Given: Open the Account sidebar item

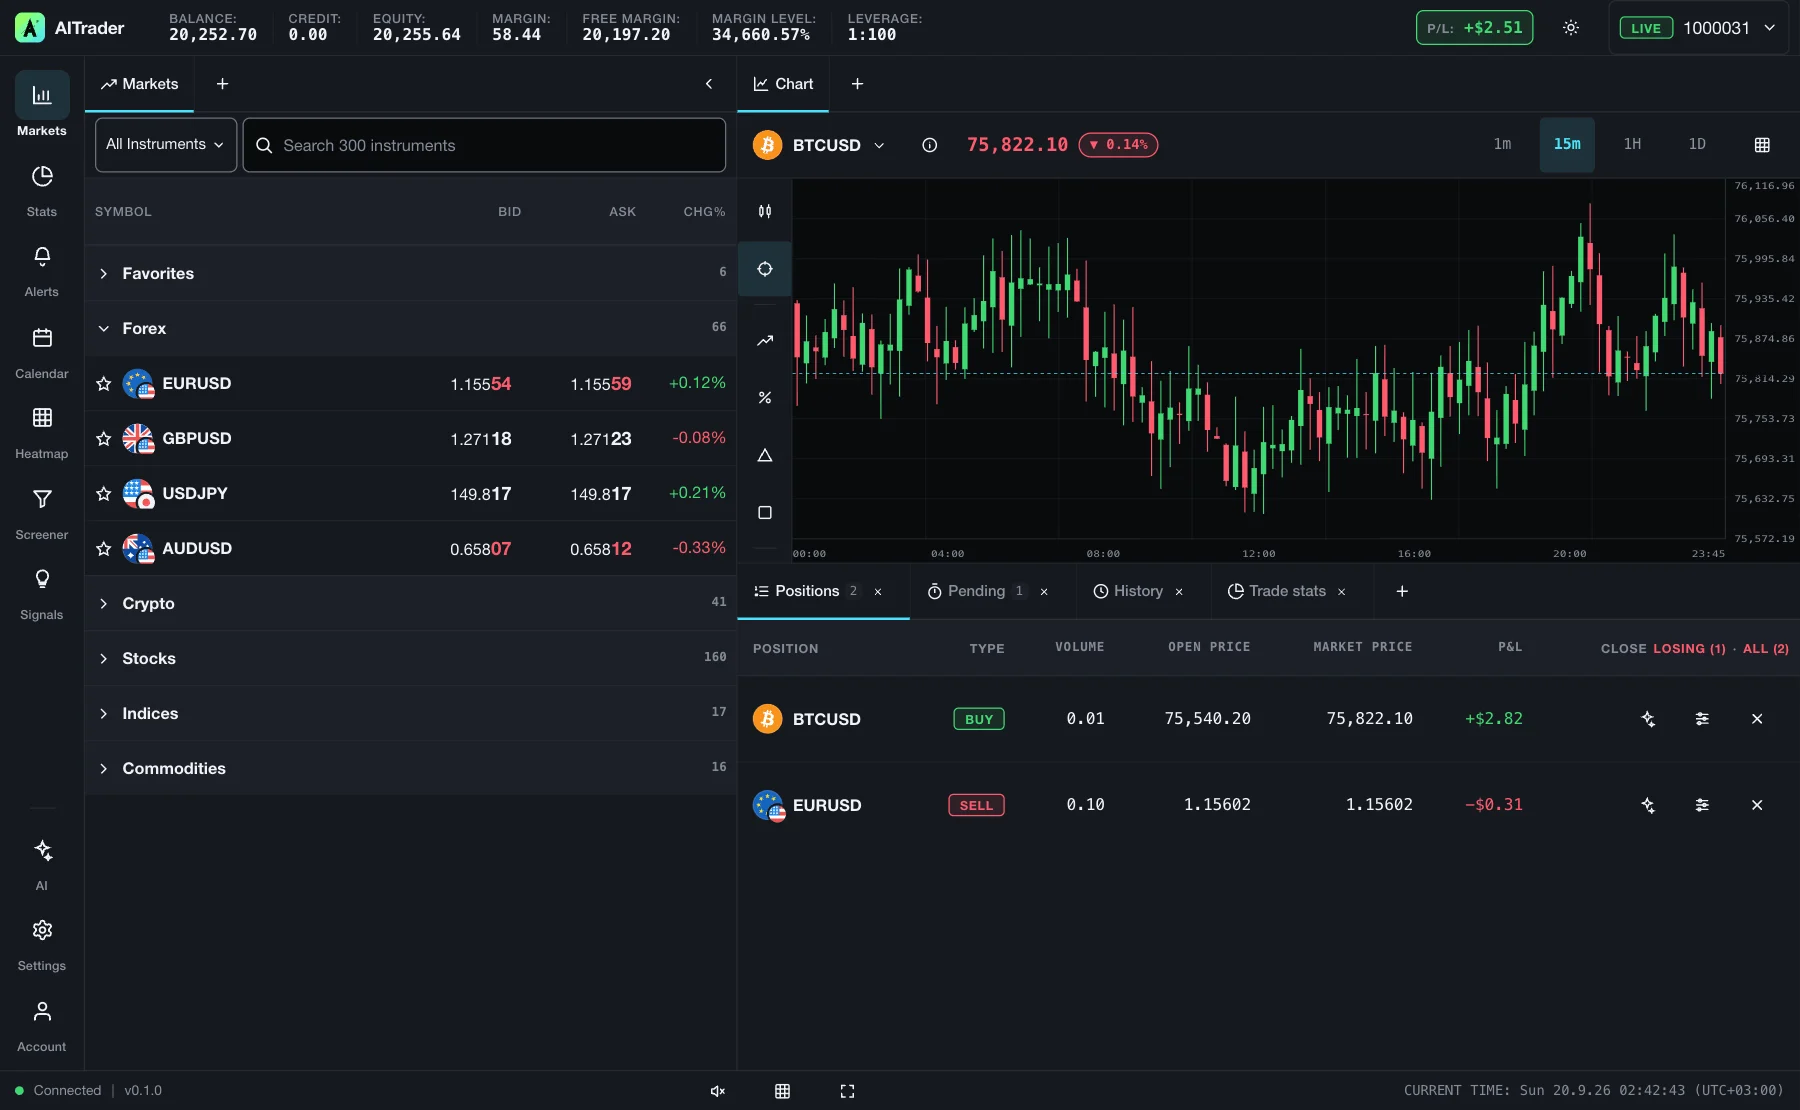Looking at the screenshot, I should (42, 1025).
